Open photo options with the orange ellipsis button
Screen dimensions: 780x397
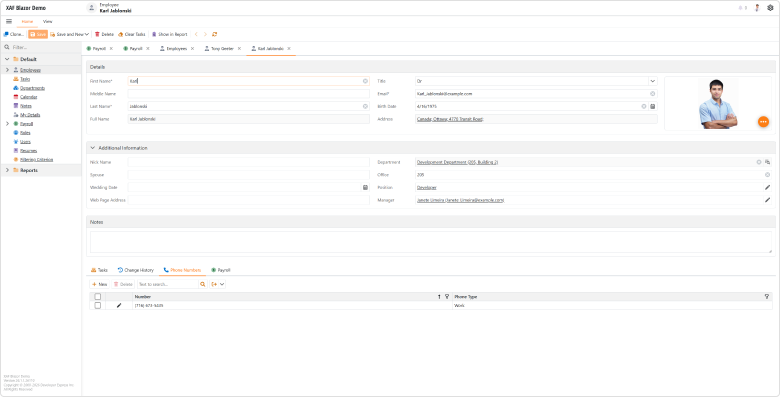(x=763, y=122)
